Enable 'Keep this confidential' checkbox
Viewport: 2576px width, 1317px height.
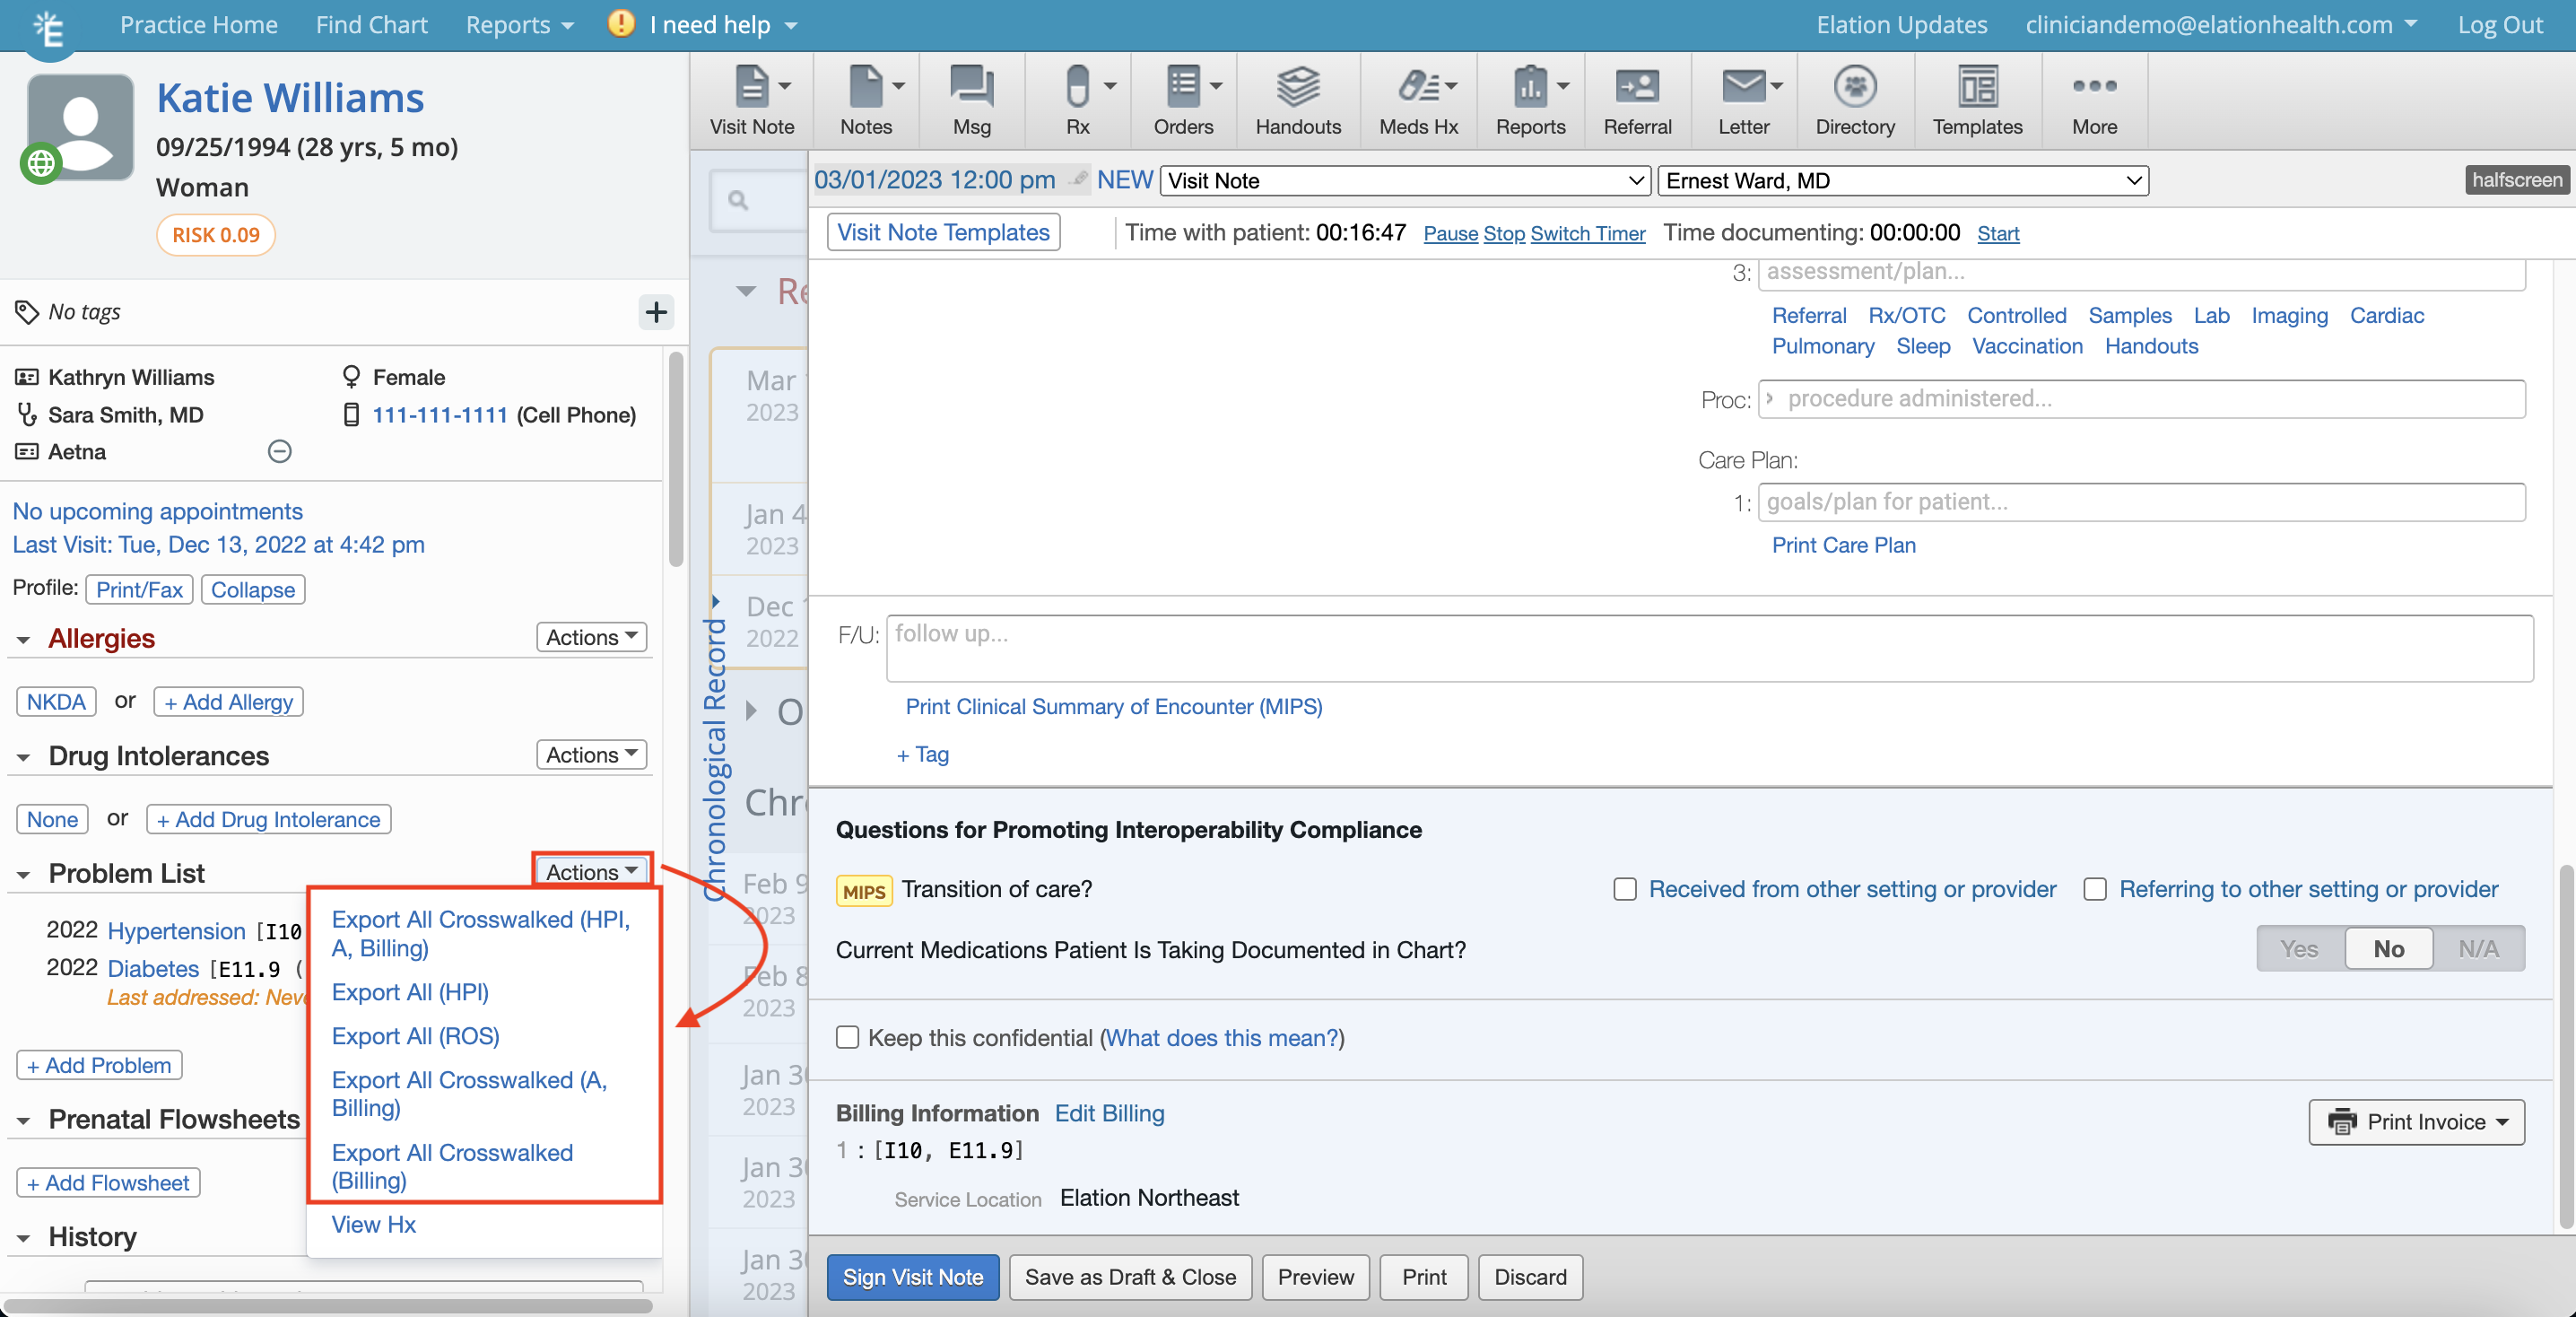(847, 1038)
